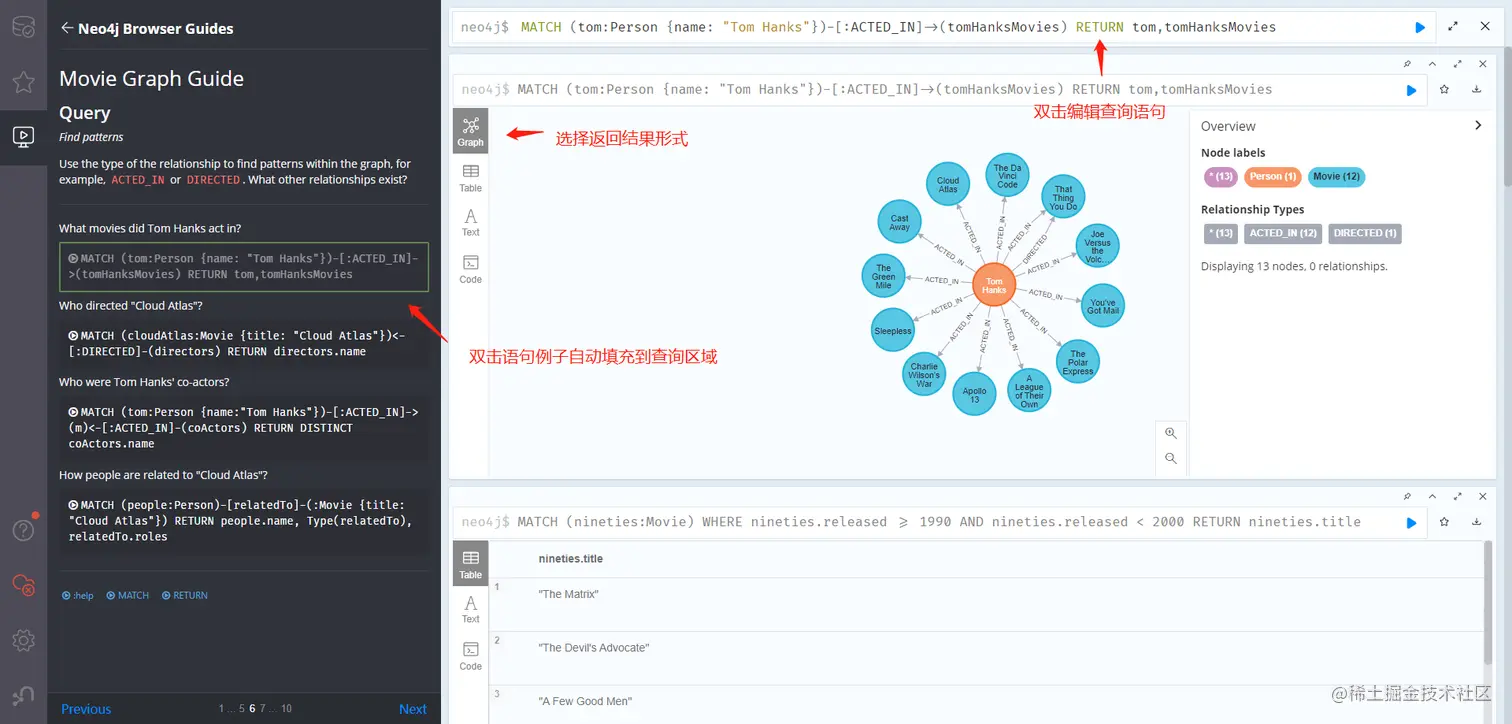The height and width of the screenshot is (724, 1512).
Task: Switch Tom Hanks frame to Table view
Action: [x=470, y=178]
